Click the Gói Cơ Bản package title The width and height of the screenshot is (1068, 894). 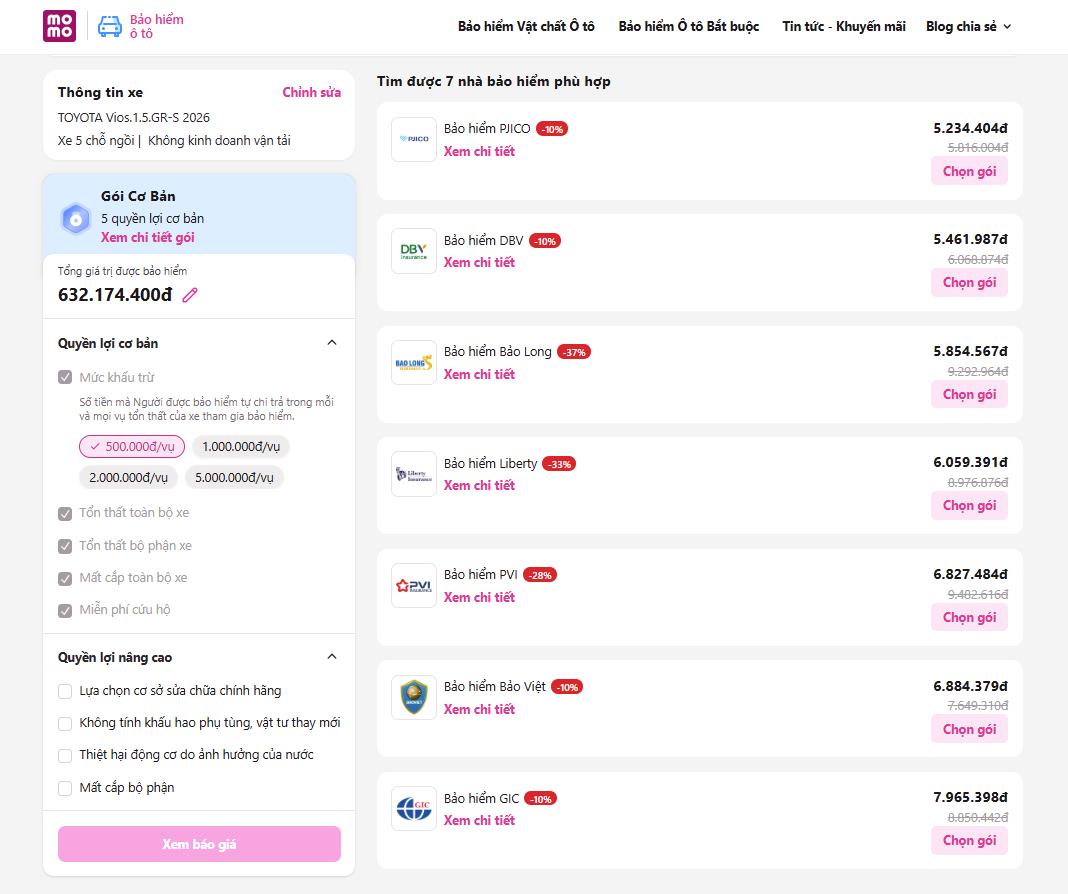(x=138, y=196)
